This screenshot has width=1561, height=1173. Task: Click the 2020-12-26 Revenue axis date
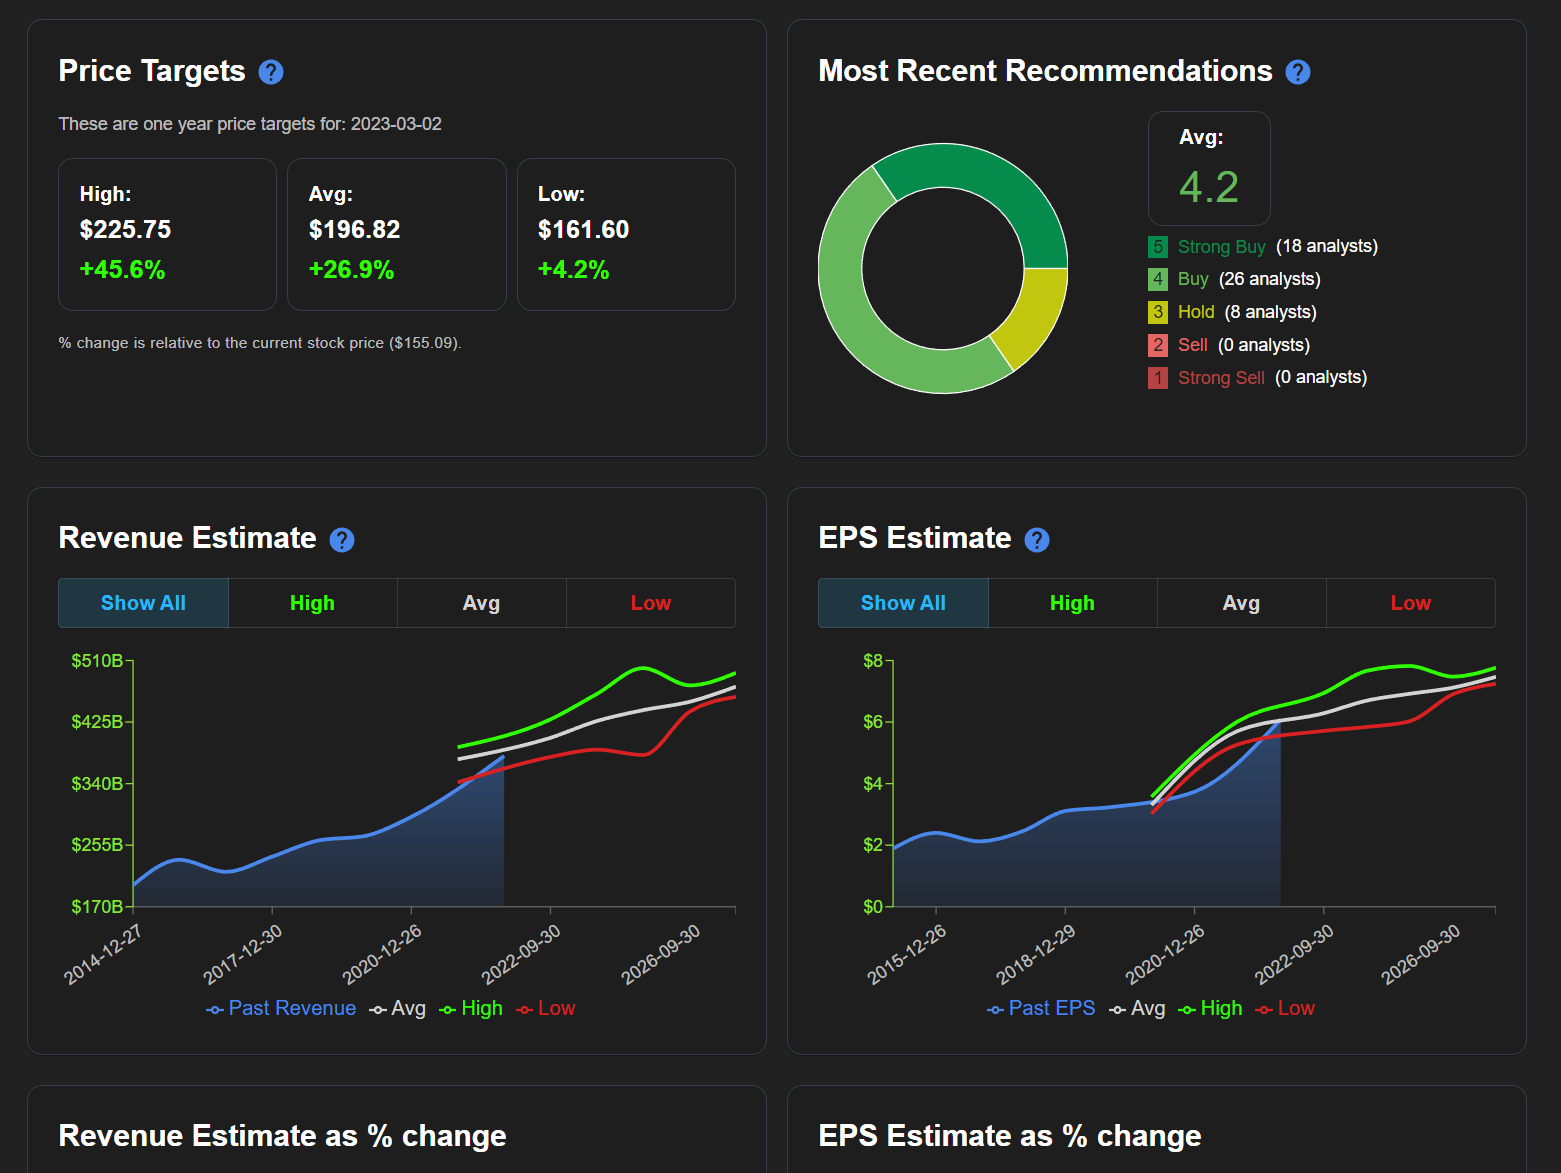tap(382, 954)
